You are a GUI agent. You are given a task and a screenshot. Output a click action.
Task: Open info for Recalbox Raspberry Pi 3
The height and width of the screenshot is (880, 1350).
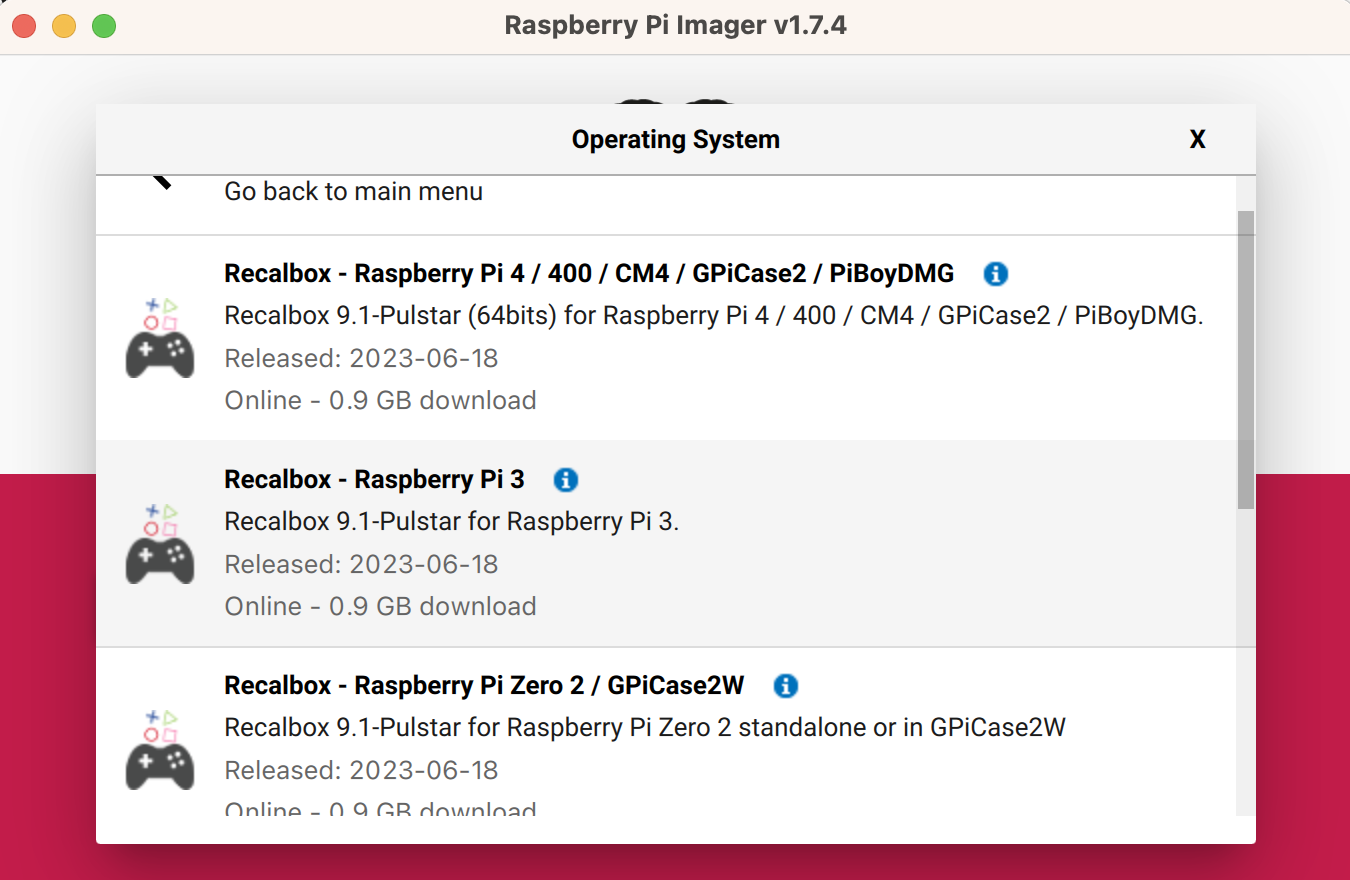coord(565,480)
